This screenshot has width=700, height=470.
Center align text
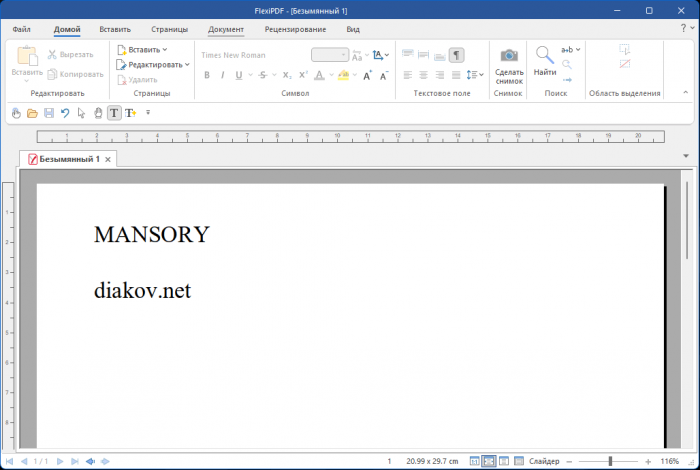[x=424, y=75]
